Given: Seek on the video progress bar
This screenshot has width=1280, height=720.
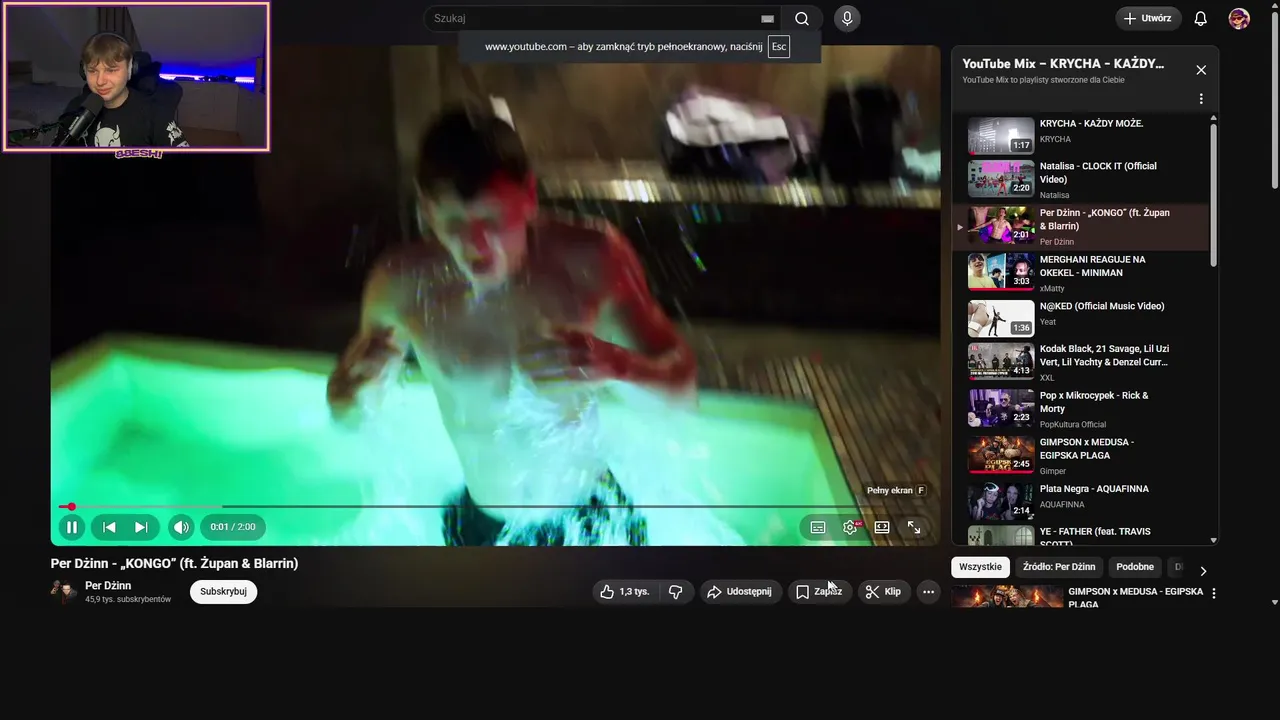Looking at the screenshot, I should [x=496, y=507].
